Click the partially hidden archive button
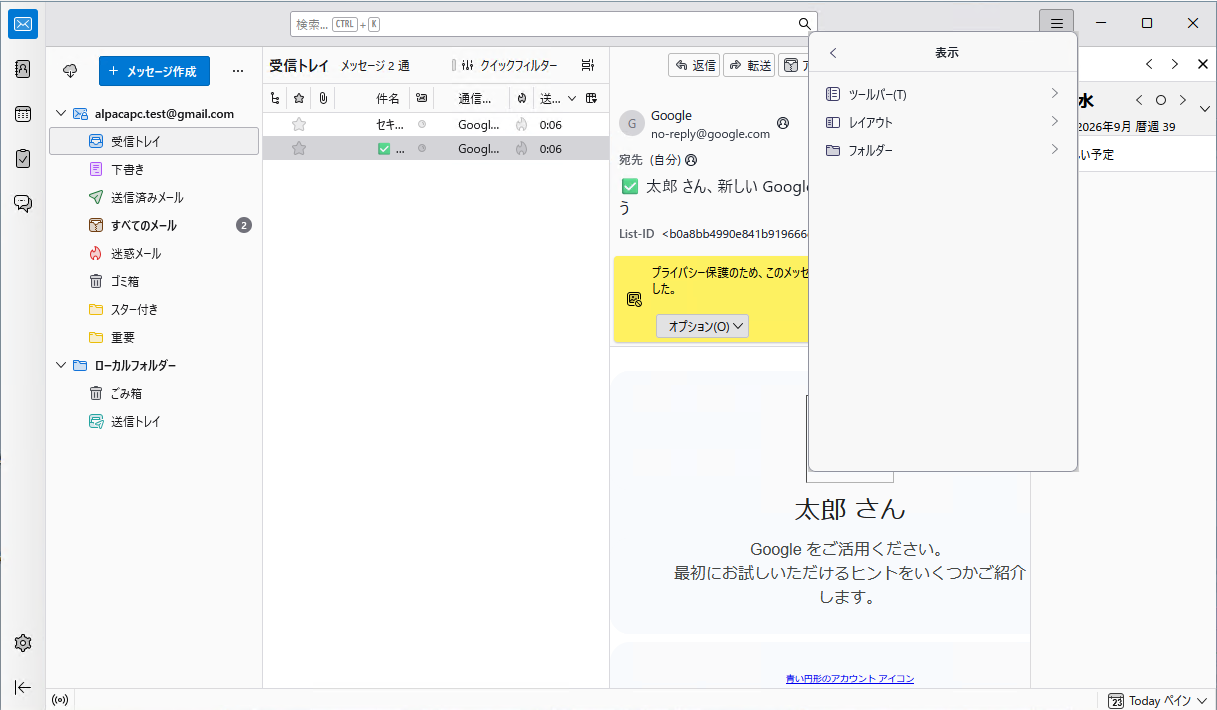 pos(794,65)
